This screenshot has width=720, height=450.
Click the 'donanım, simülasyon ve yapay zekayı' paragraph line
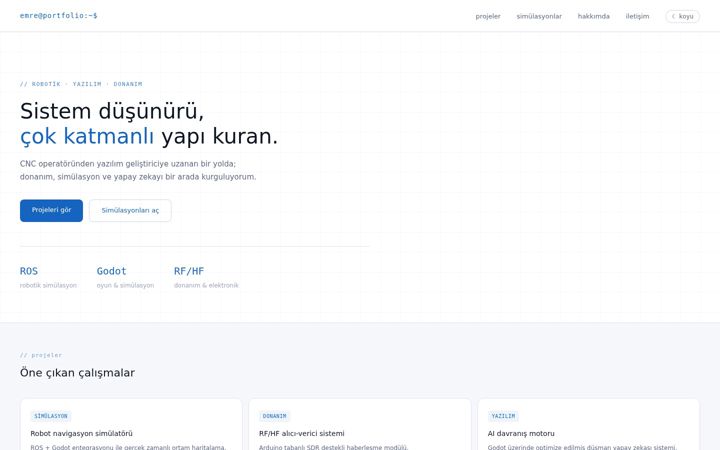coord(138,177)
